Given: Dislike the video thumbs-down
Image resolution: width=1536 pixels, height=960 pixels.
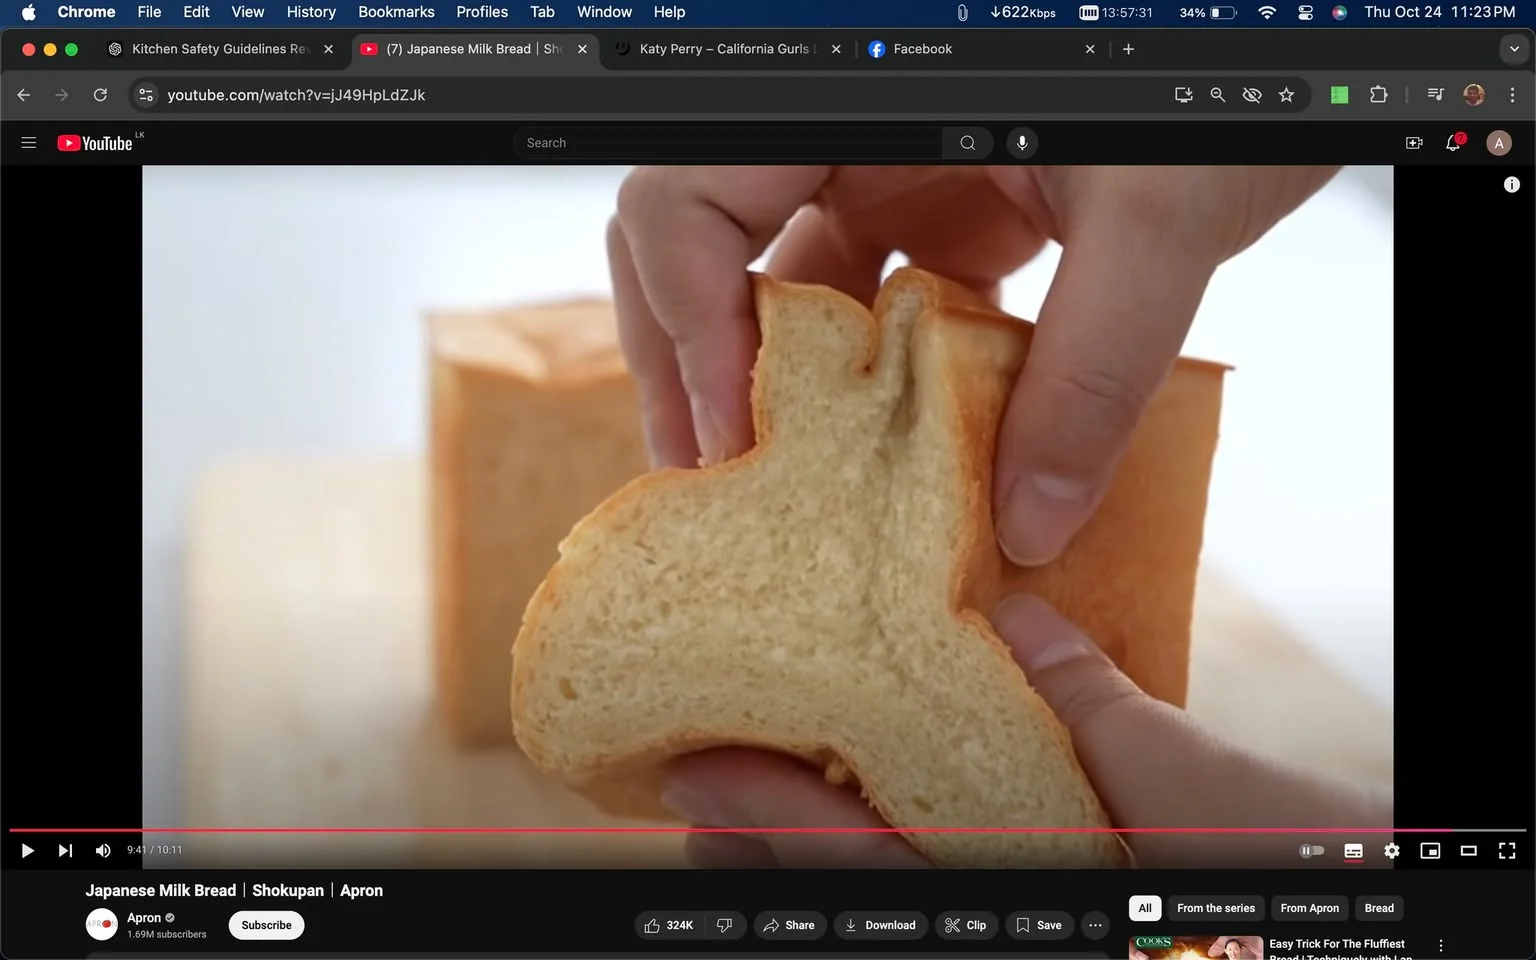Looking at the screenshot, I should click(725, 925).
